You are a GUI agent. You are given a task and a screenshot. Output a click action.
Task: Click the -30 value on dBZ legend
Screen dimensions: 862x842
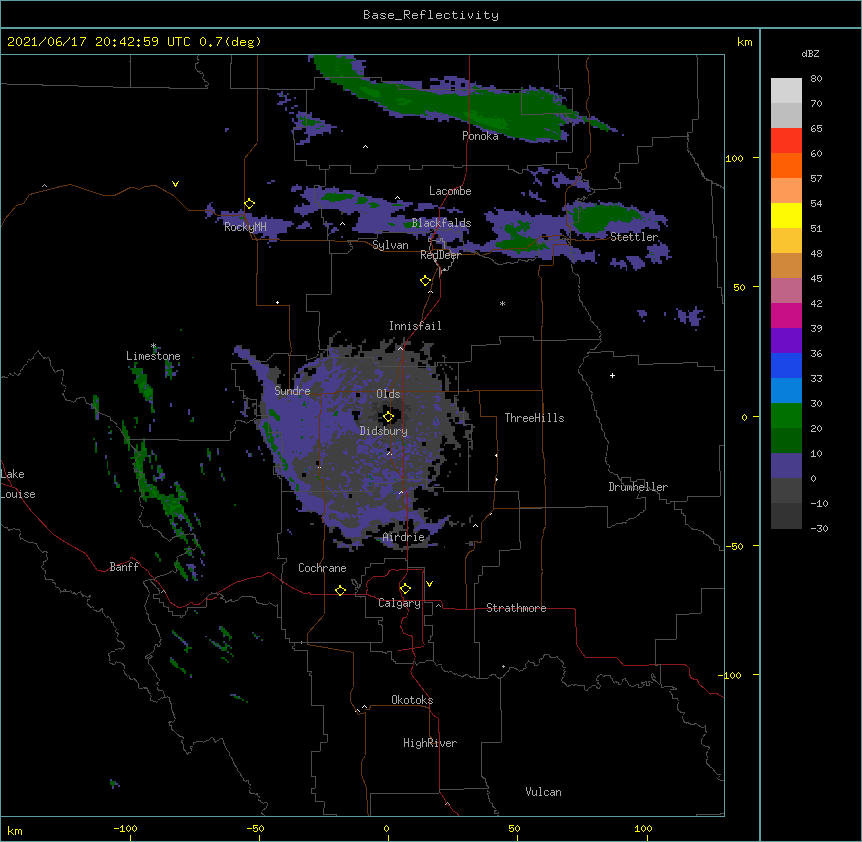click(x=819, y=528)
